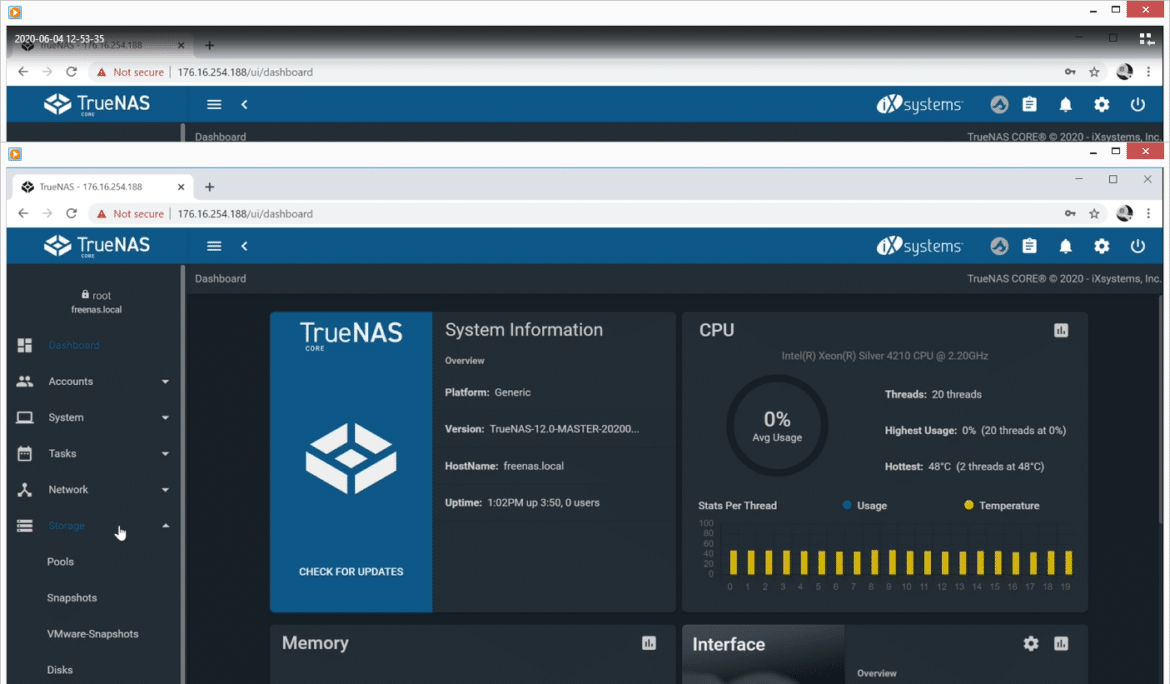Click the Not secure warning in front window
Screen dimensions: 1170x684
pos(131,213)
